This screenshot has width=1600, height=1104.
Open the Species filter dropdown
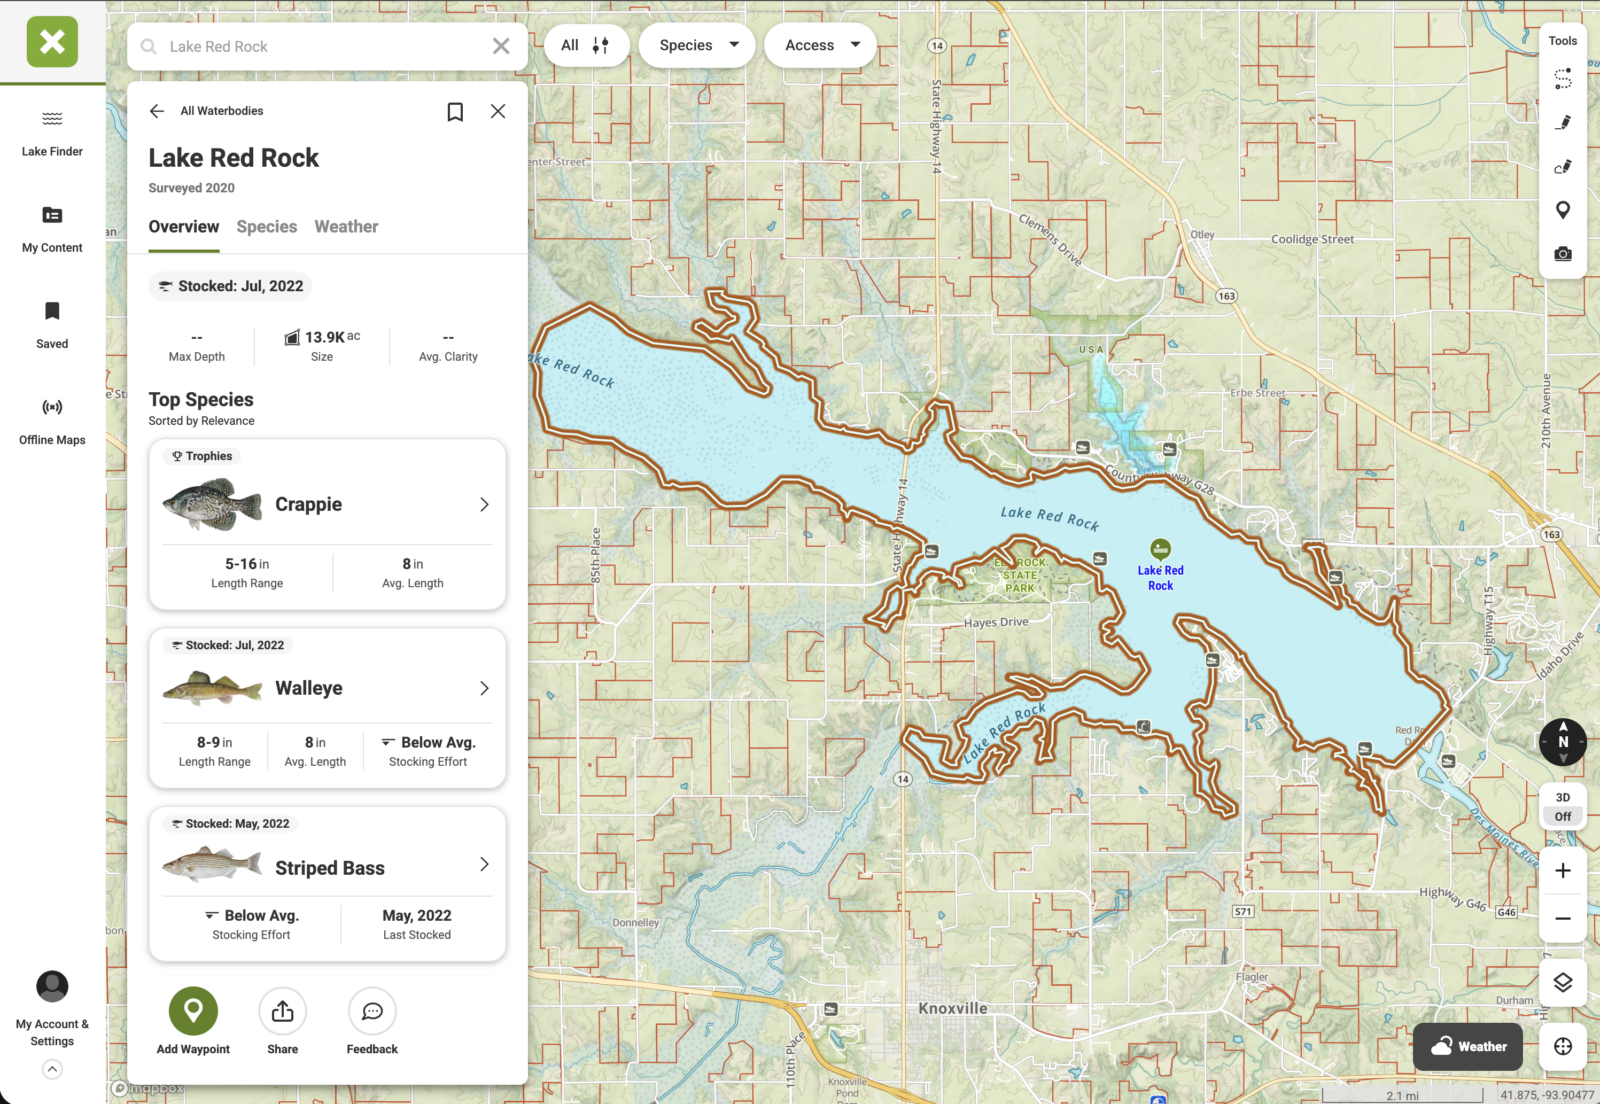[698, 46]
